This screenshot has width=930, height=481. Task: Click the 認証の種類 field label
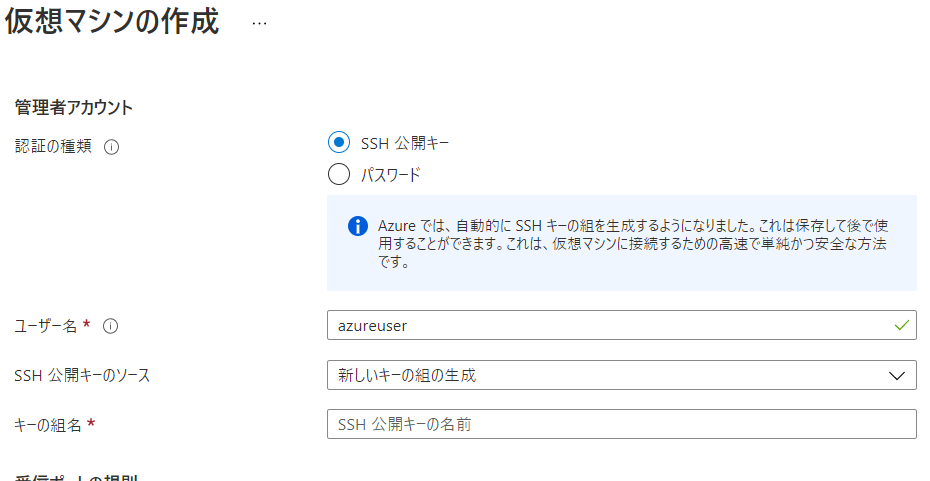pyautogui.click(x=53, y=146)
